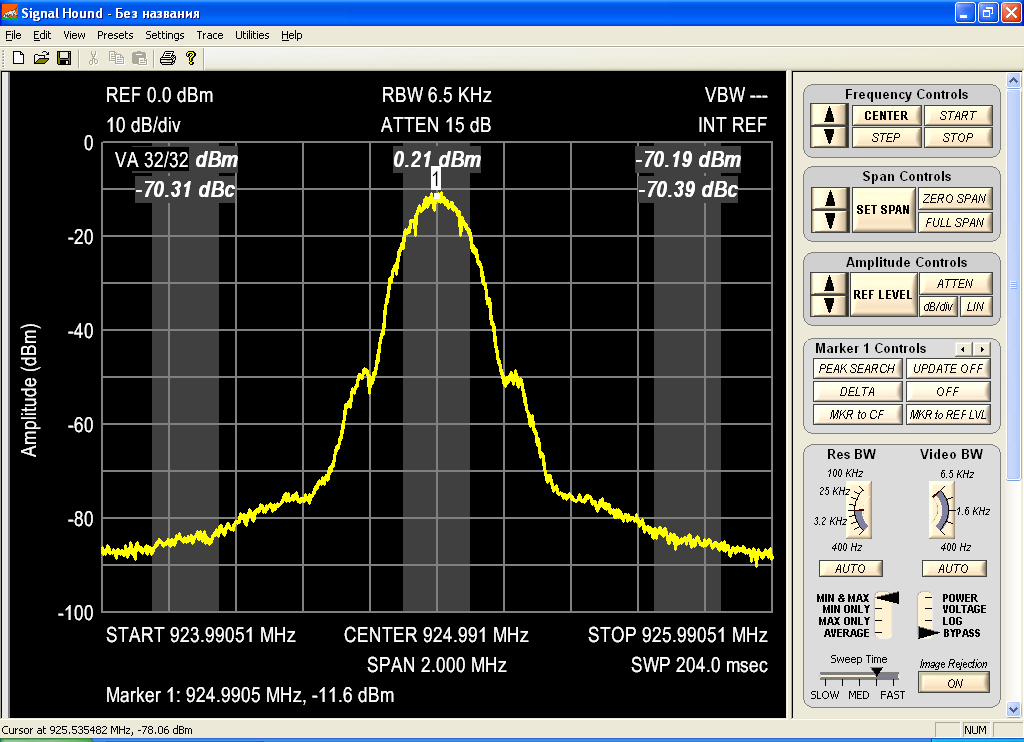Open the Utilities menu

pyautogui.click(x=252, y=35)
